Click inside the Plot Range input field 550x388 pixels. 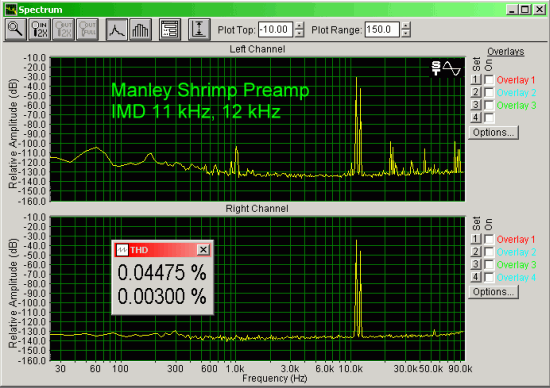tap(382, 29)
